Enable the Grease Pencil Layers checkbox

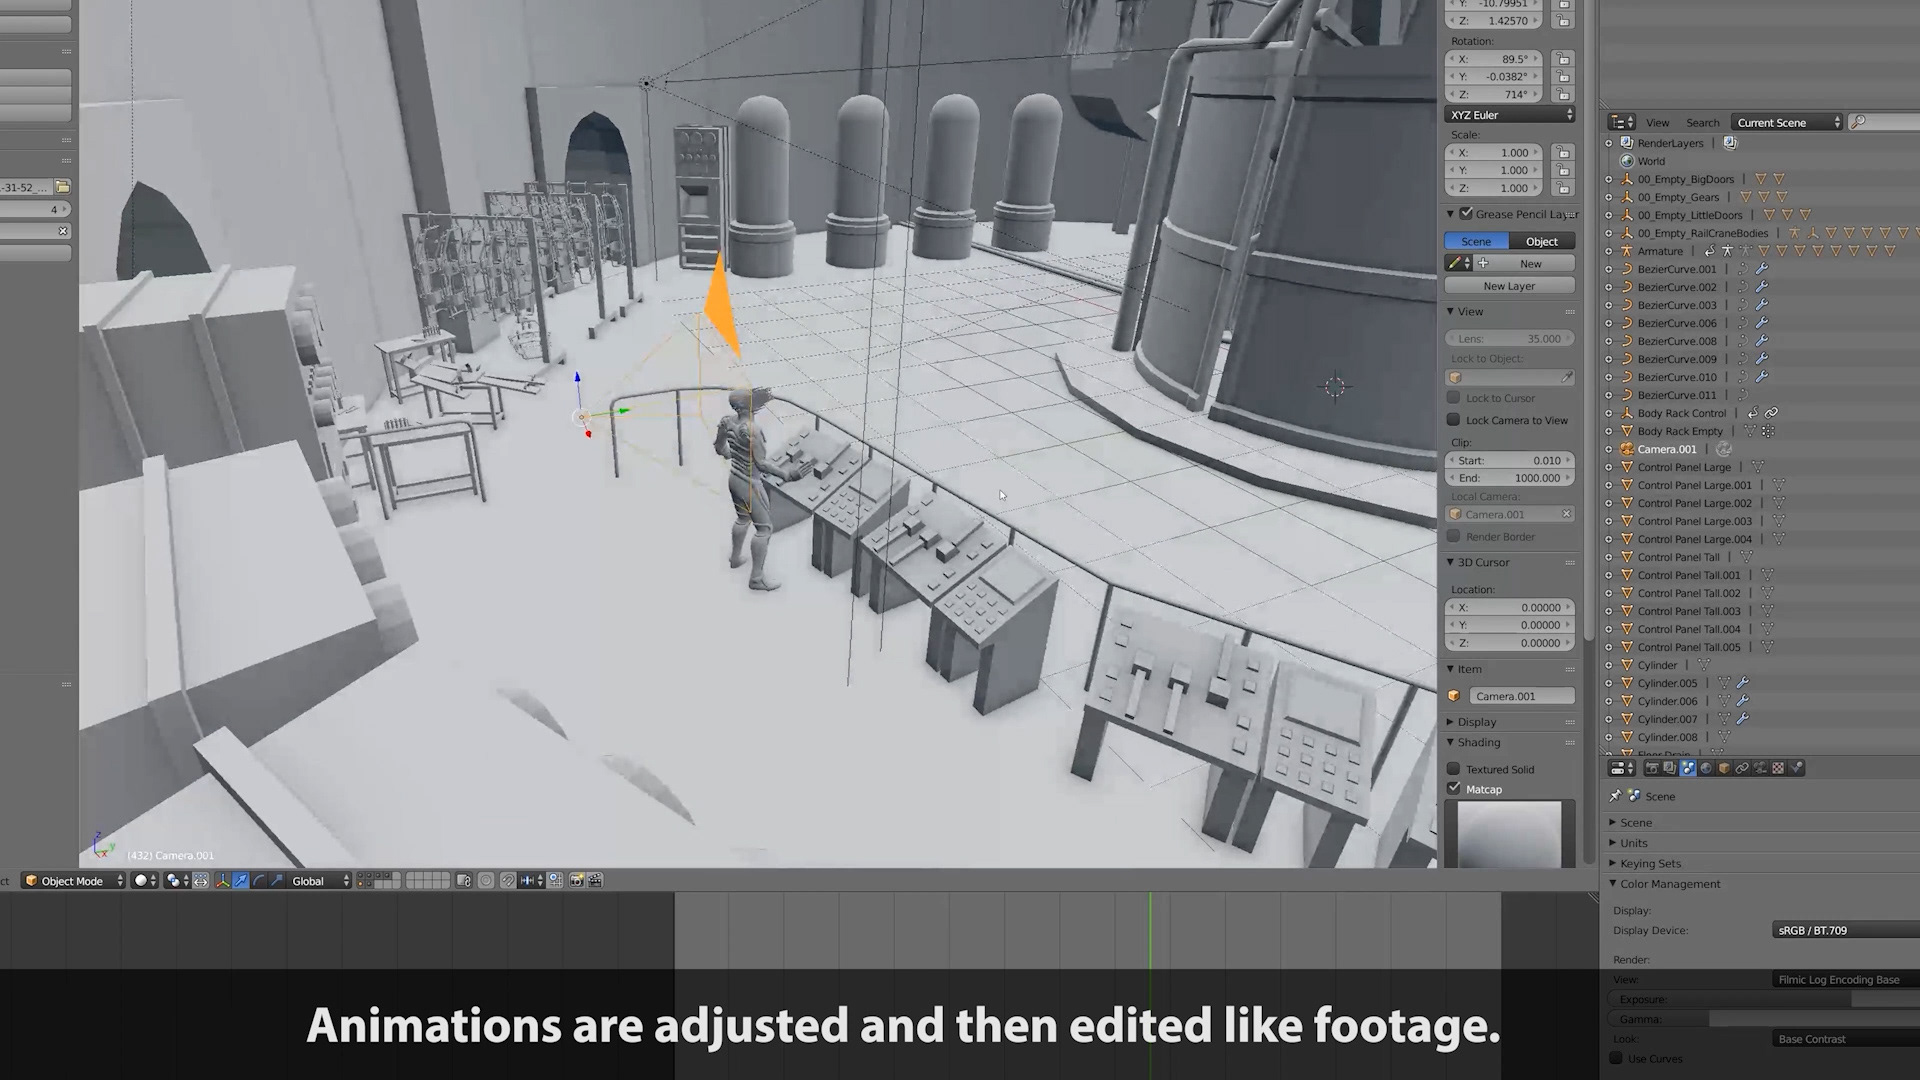tap(1466, 213)
